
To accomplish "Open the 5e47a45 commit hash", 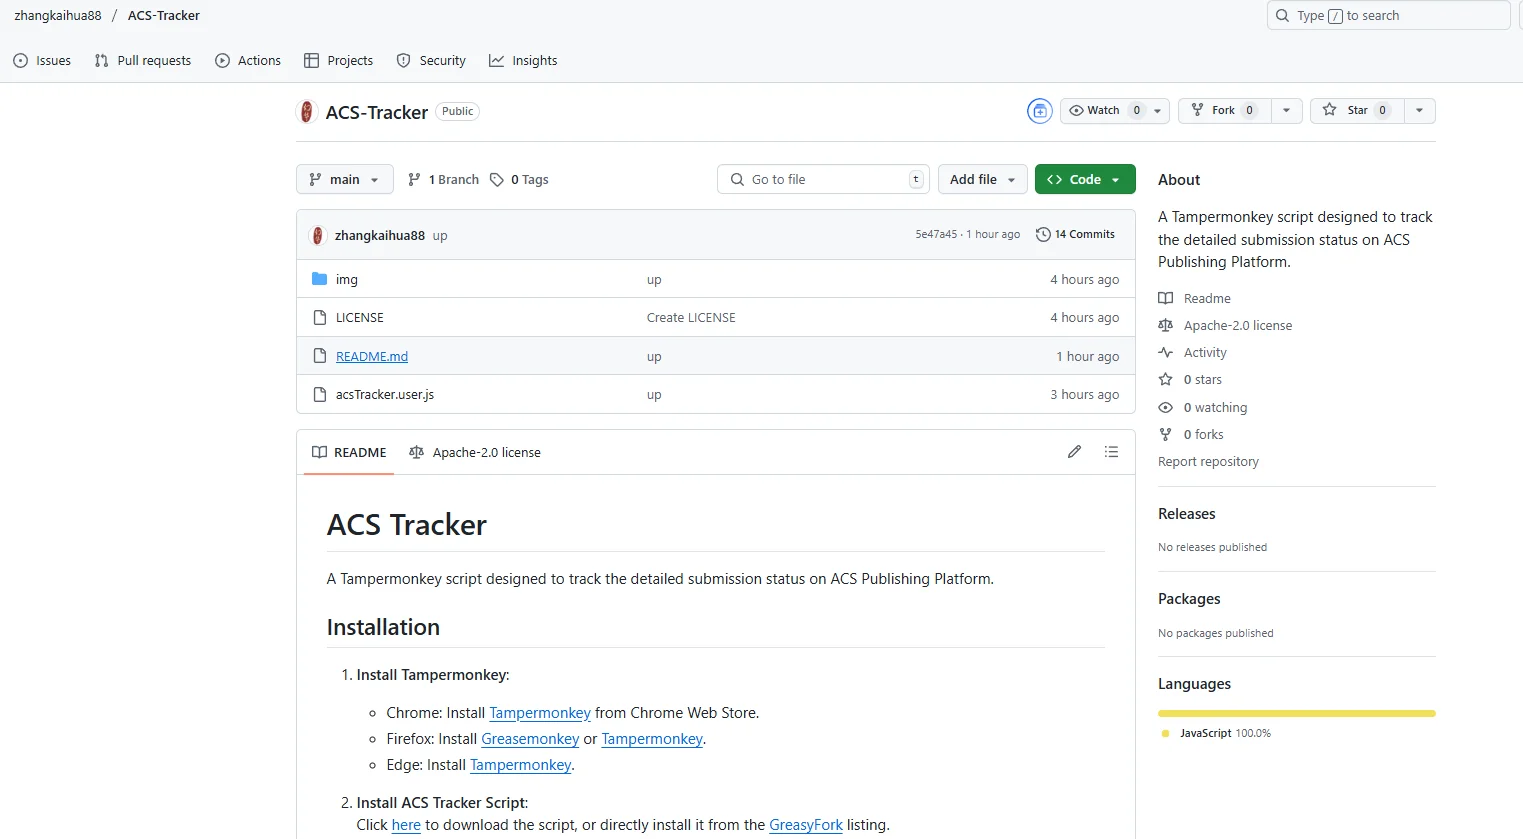I will [x=936, y=234].
